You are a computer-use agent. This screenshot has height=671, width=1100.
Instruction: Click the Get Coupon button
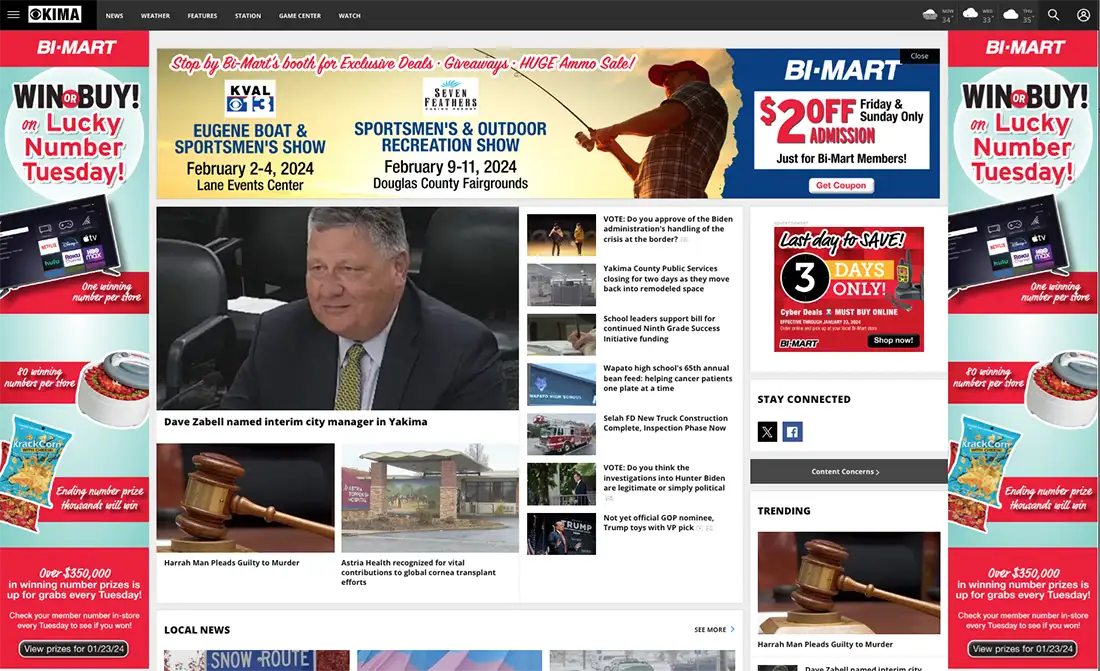840,185
